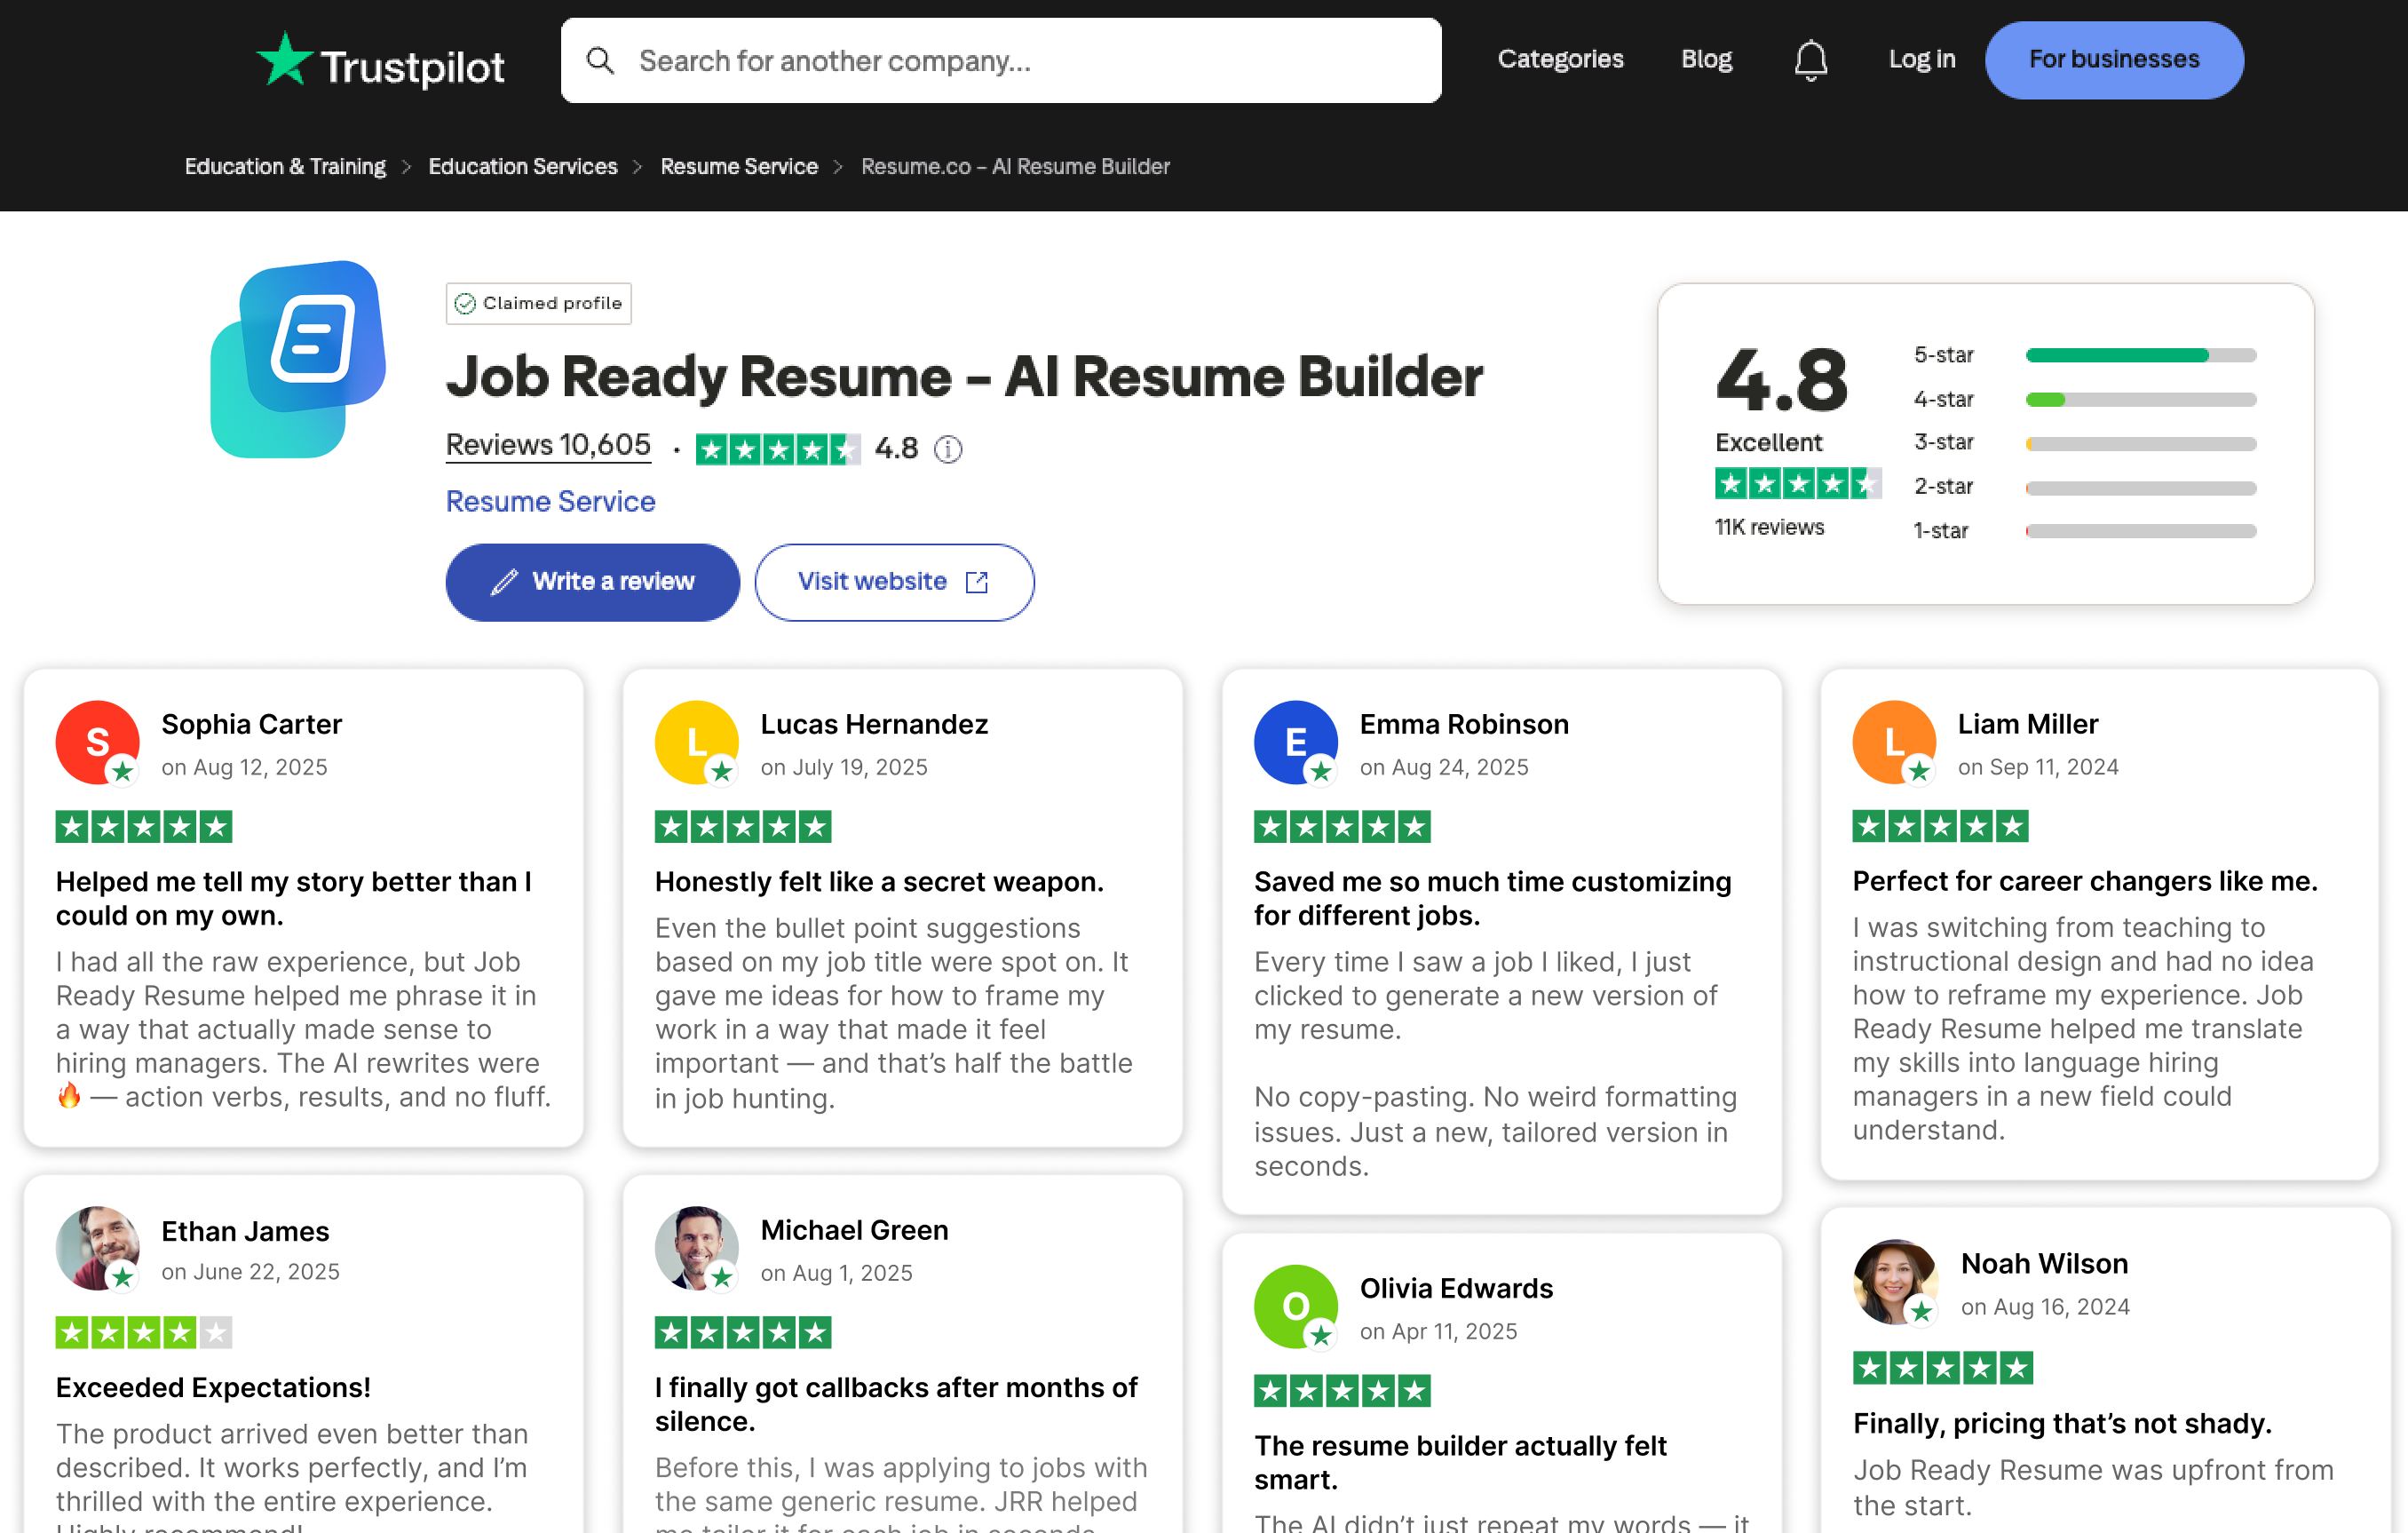
Task: Click the 'on Sep 11, 2024' review date
Action: (2038, 767)
